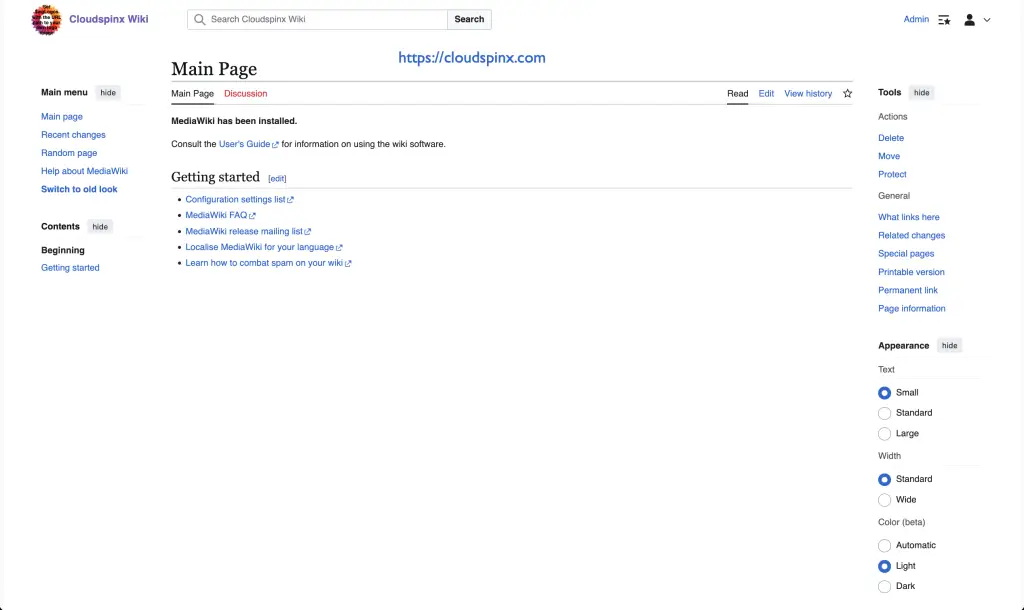Select the Wide width radio button
This screenshot has height=610, width=1024.
pyautogui.click(x=884, y=500)
